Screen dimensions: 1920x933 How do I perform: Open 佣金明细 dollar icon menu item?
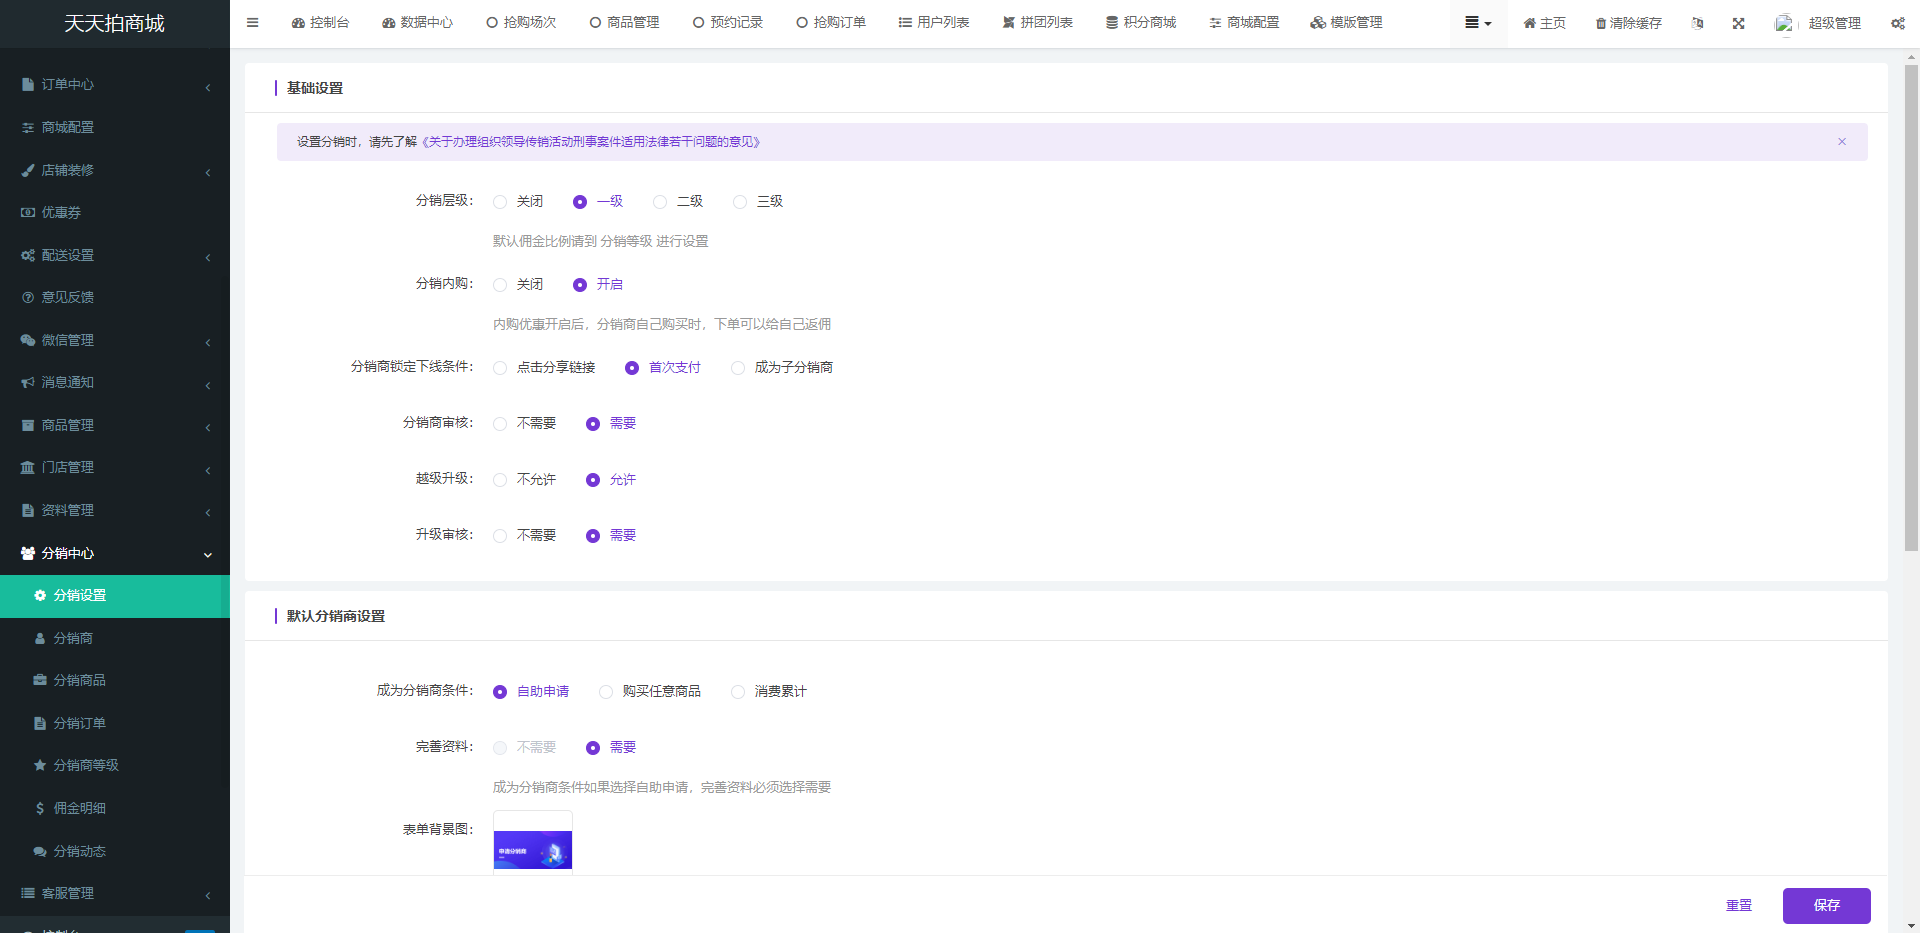pos(40,808)
